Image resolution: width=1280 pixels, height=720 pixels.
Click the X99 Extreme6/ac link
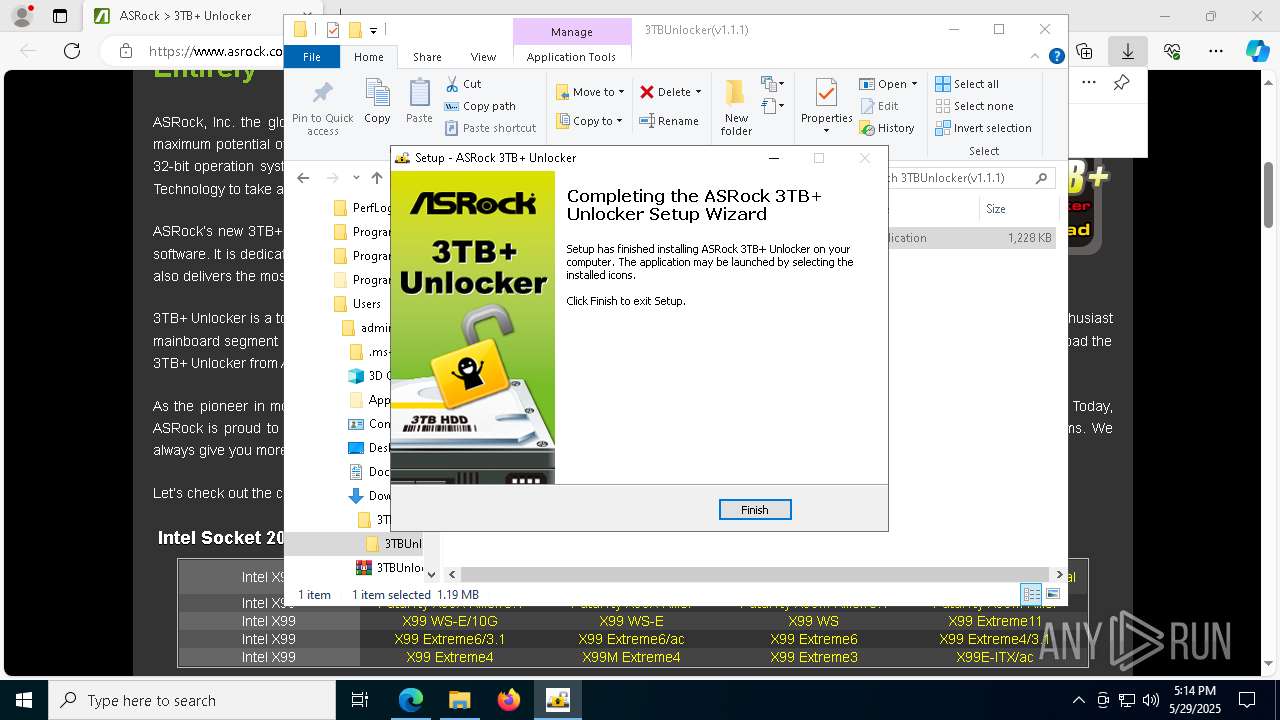pyautogui.click(x=631, y=639)
